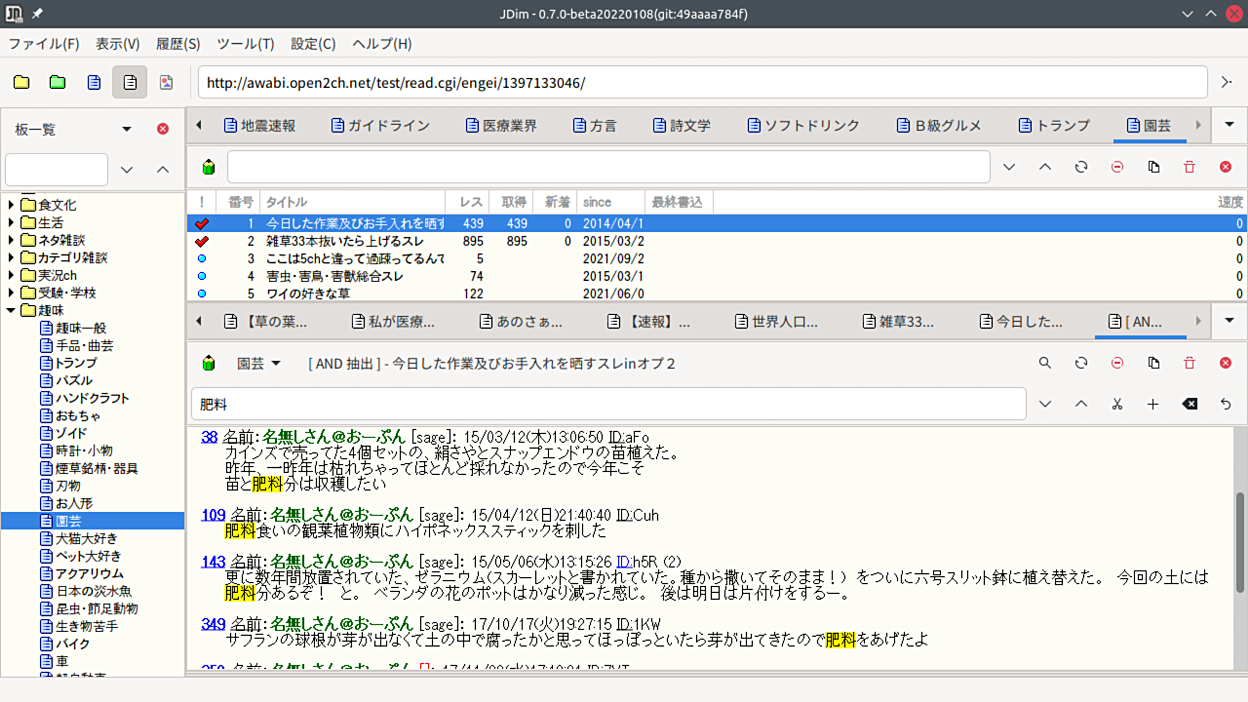This screenshot has width=1248, height=702.
Task: Click the image view icon in main toolbar
Action: click(x=166, y=82)
